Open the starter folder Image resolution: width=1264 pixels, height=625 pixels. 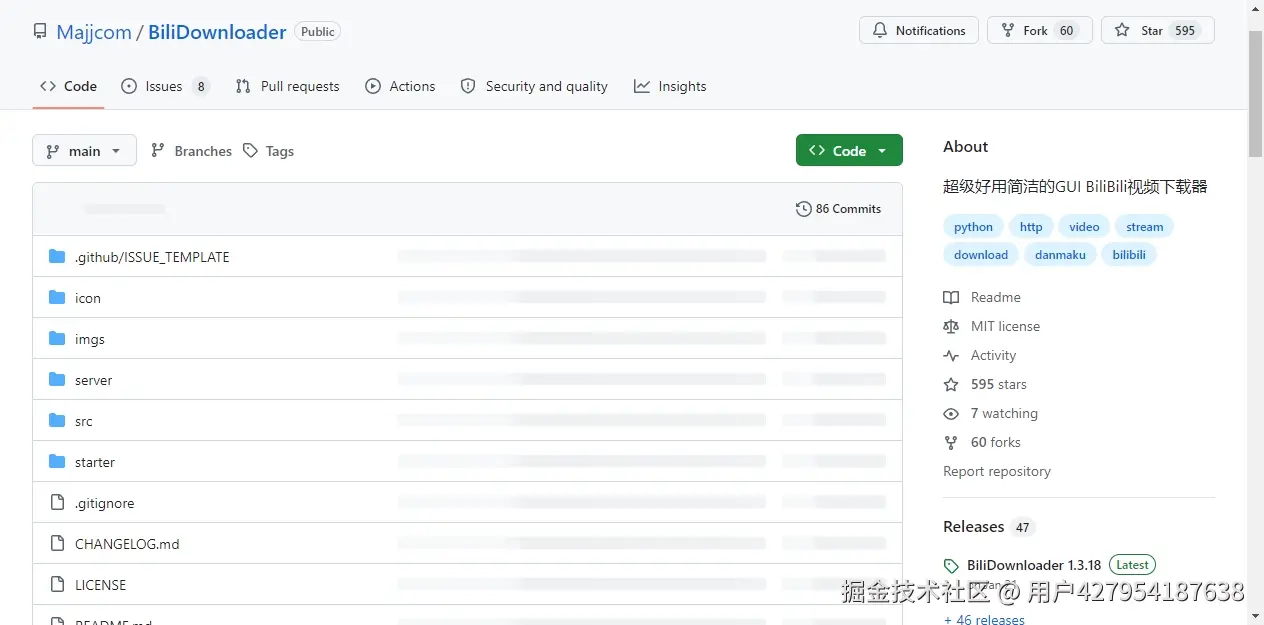(95, 462)
